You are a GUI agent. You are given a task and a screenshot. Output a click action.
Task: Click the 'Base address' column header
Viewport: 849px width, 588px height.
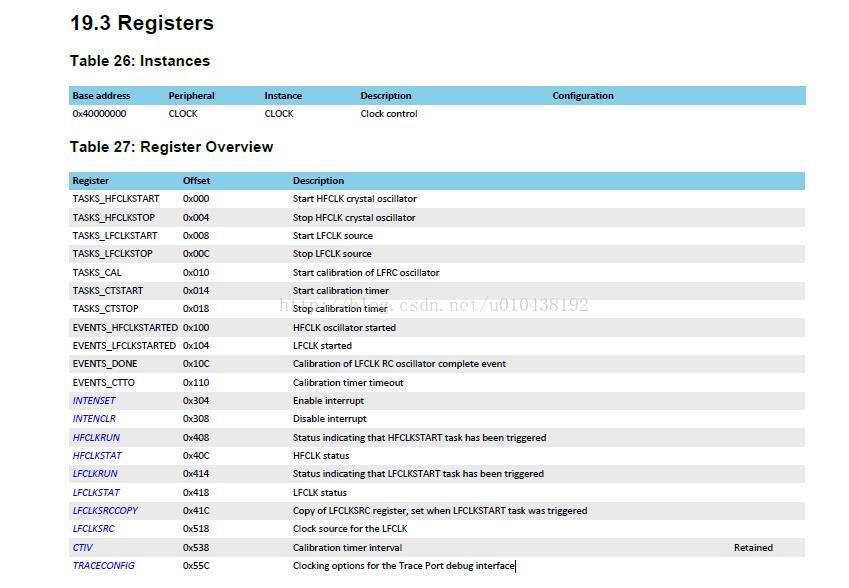(x=101, y=96)
